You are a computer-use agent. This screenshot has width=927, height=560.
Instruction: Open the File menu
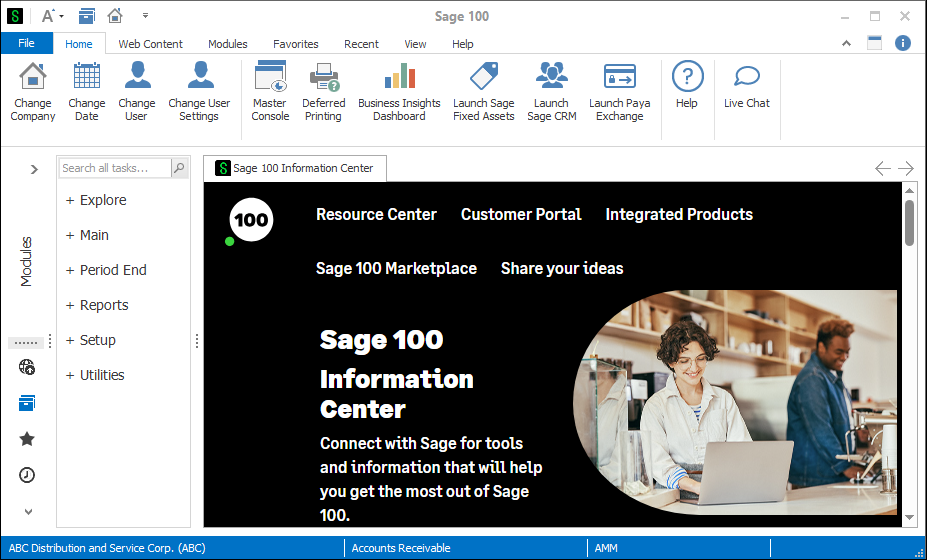click(26, 44)
